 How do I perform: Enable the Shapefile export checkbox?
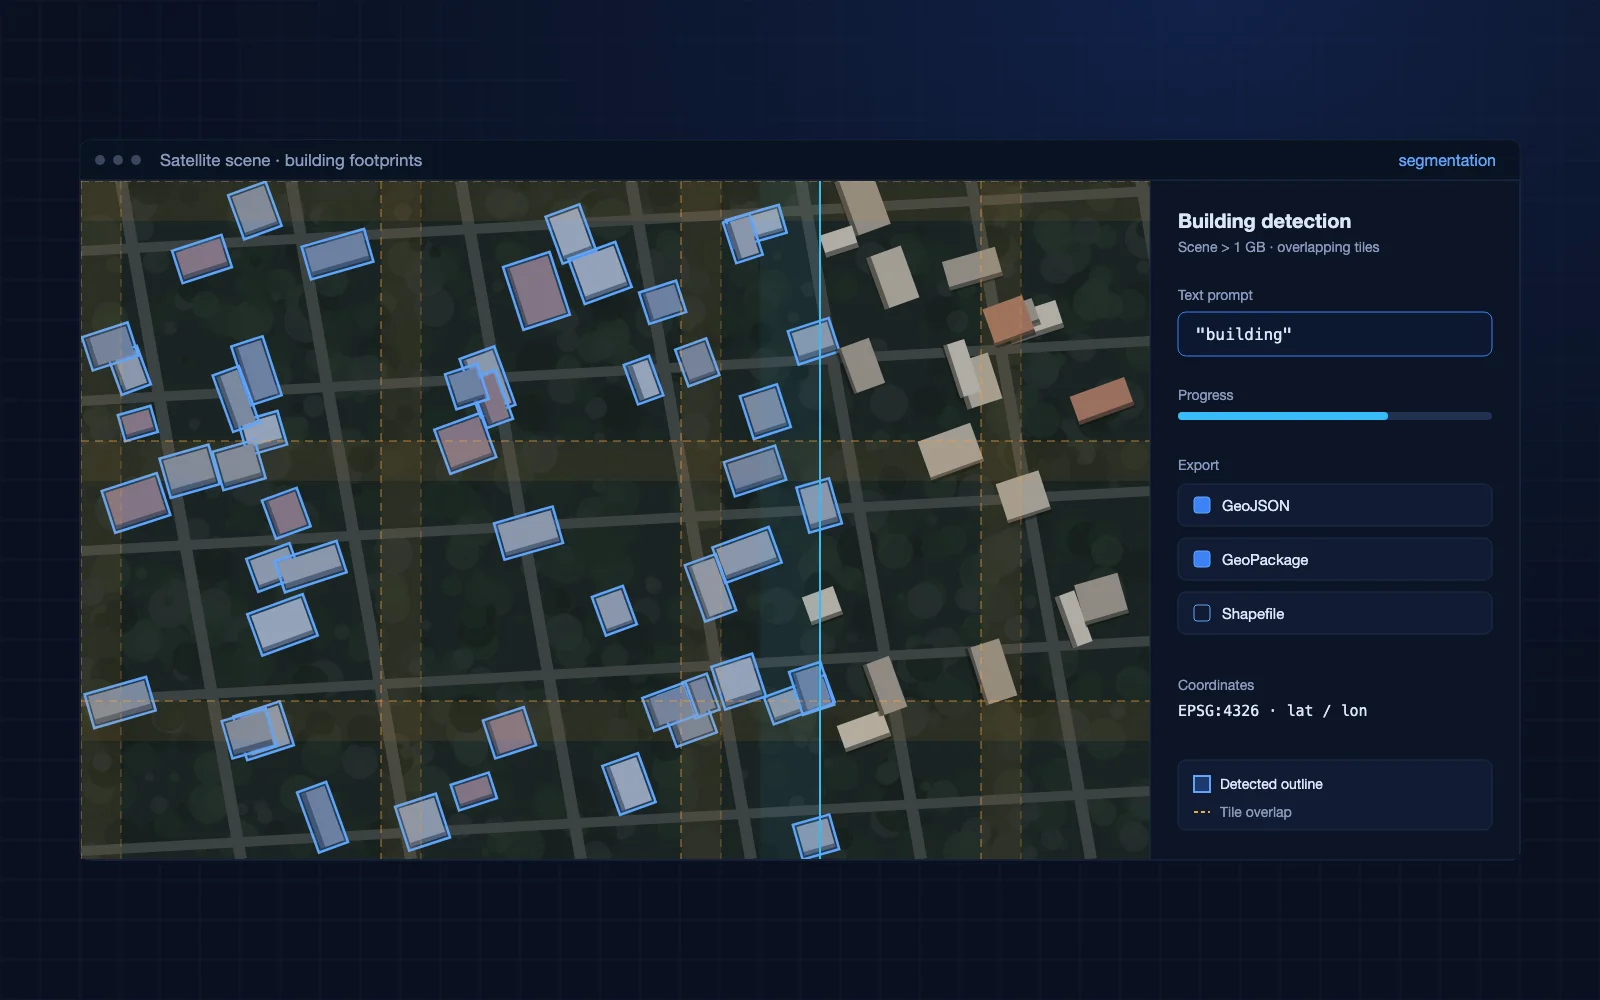pyautogui.click(x=1202, y=613)
